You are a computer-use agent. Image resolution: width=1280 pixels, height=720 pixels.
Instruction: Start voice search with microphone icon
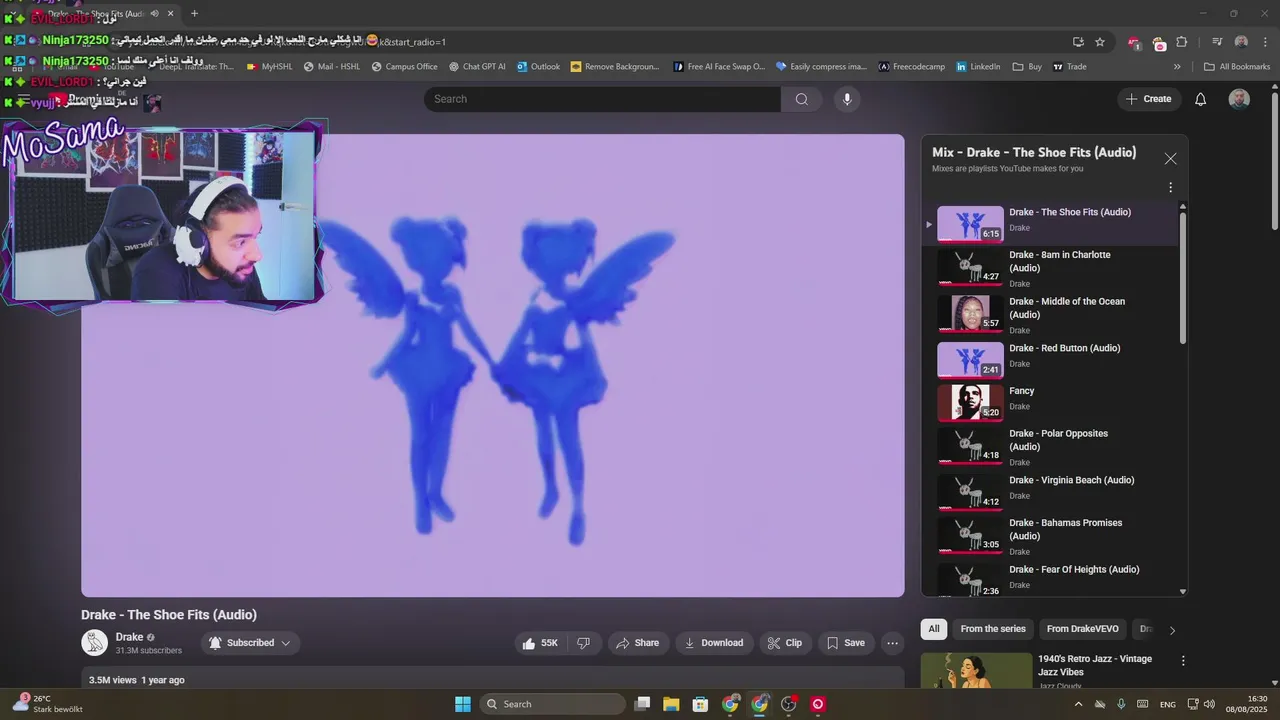tap(847, 99)
